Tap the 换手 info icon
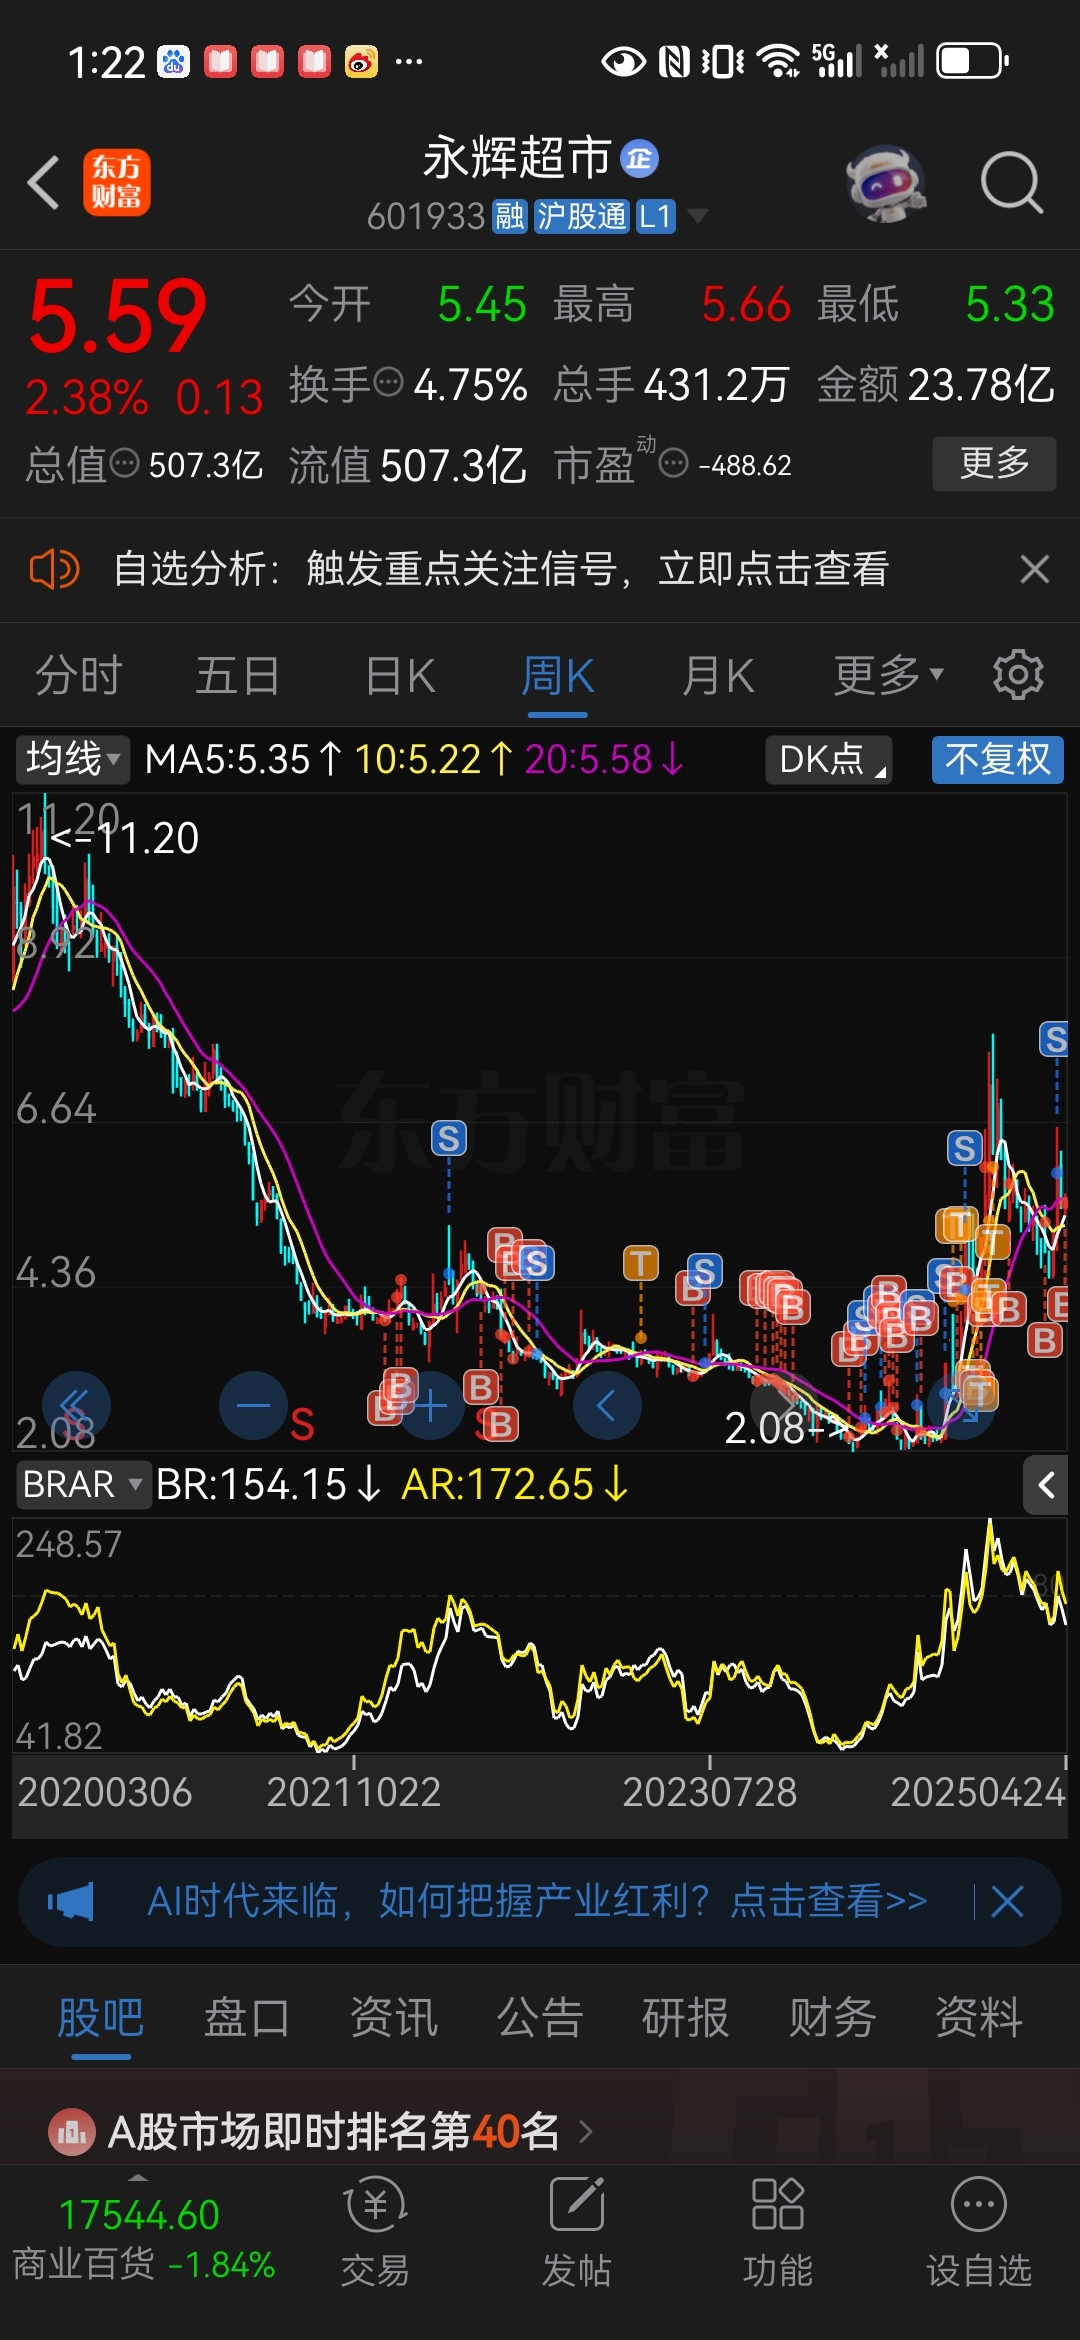1080x2340 pixels. (x=388, y=382)
